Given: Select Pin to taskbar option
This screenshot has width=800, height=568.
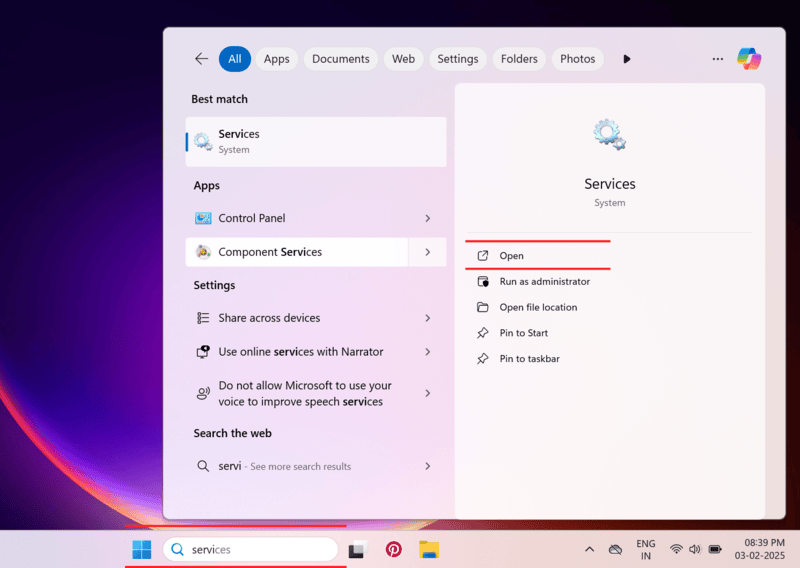Looking at the screenshot, I should pos(529,359).
